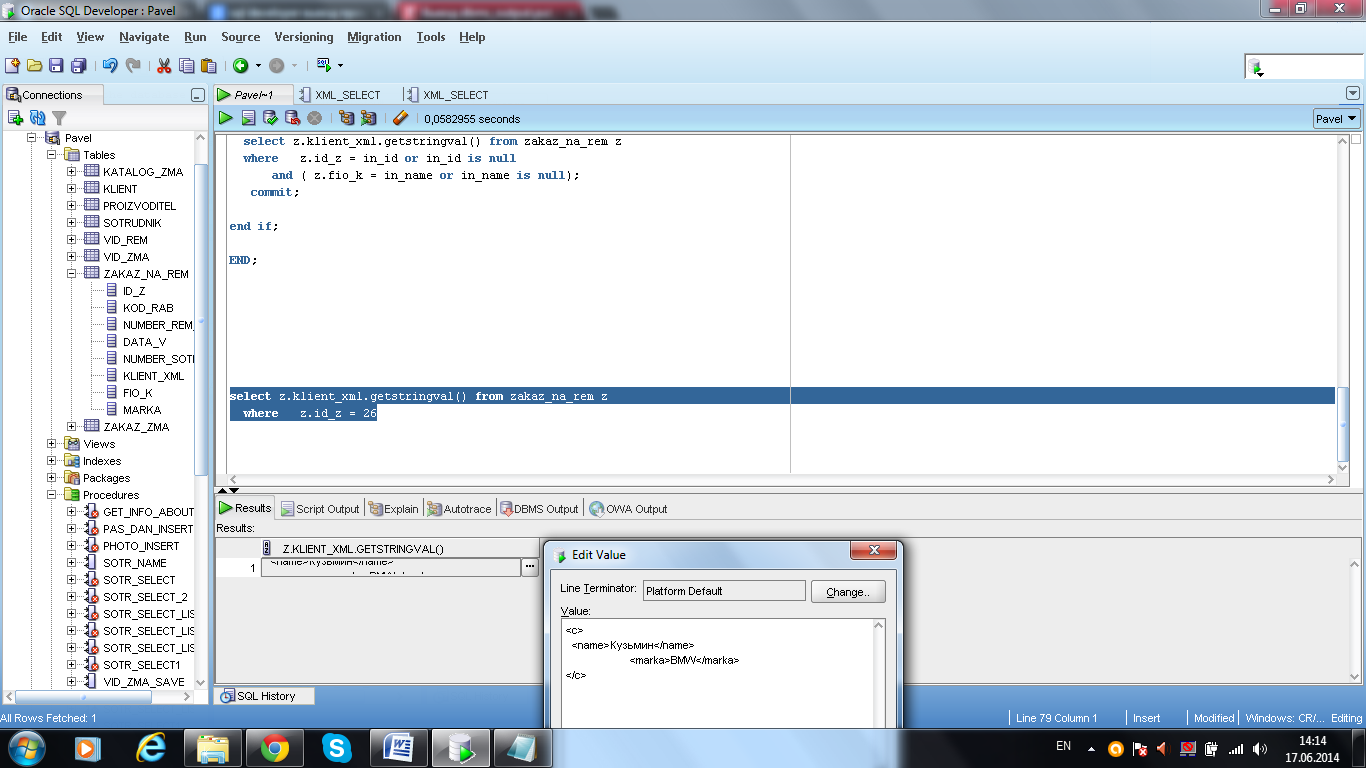
Task: Open SQL History panel
Action: [265, 696]
